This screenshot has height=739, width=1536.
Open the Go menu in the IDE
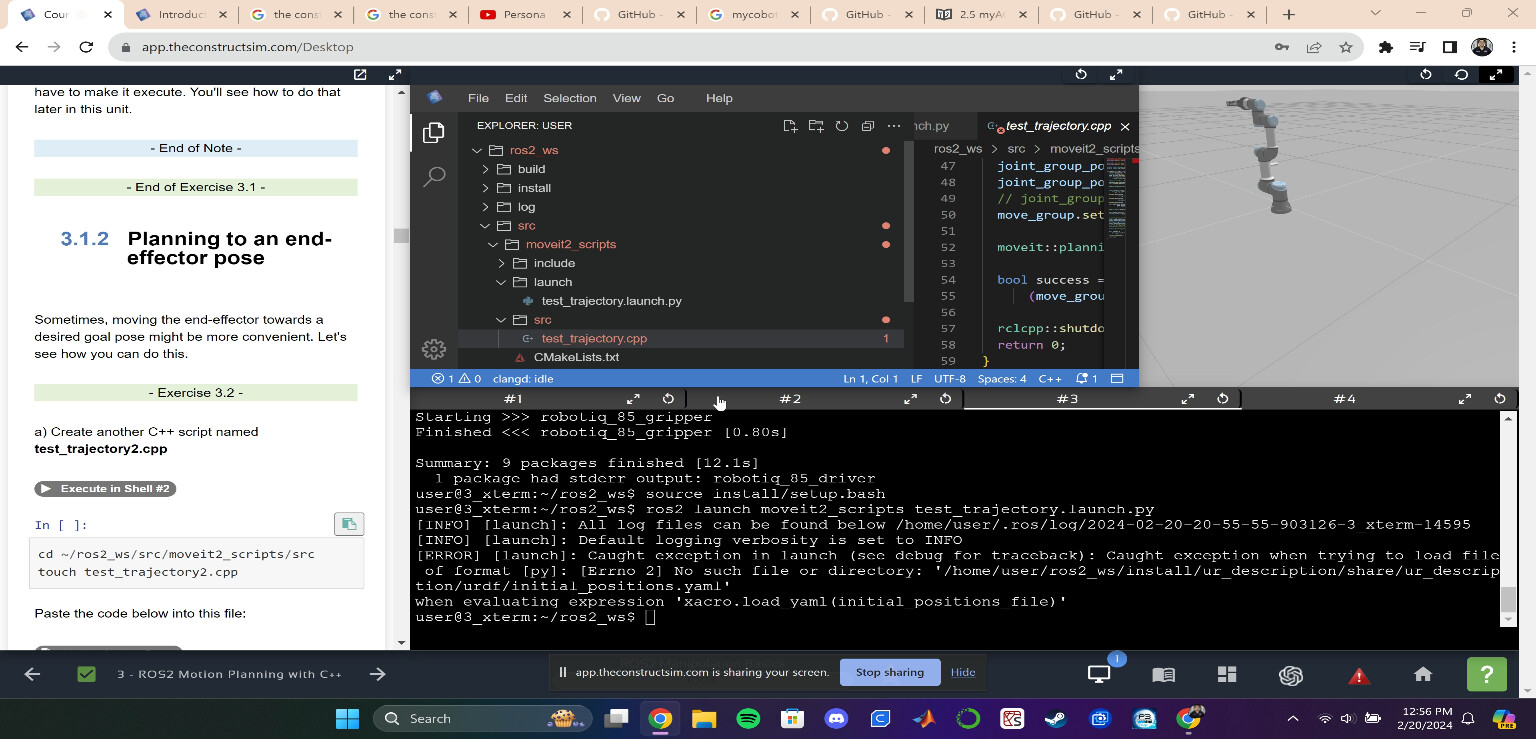666,98
